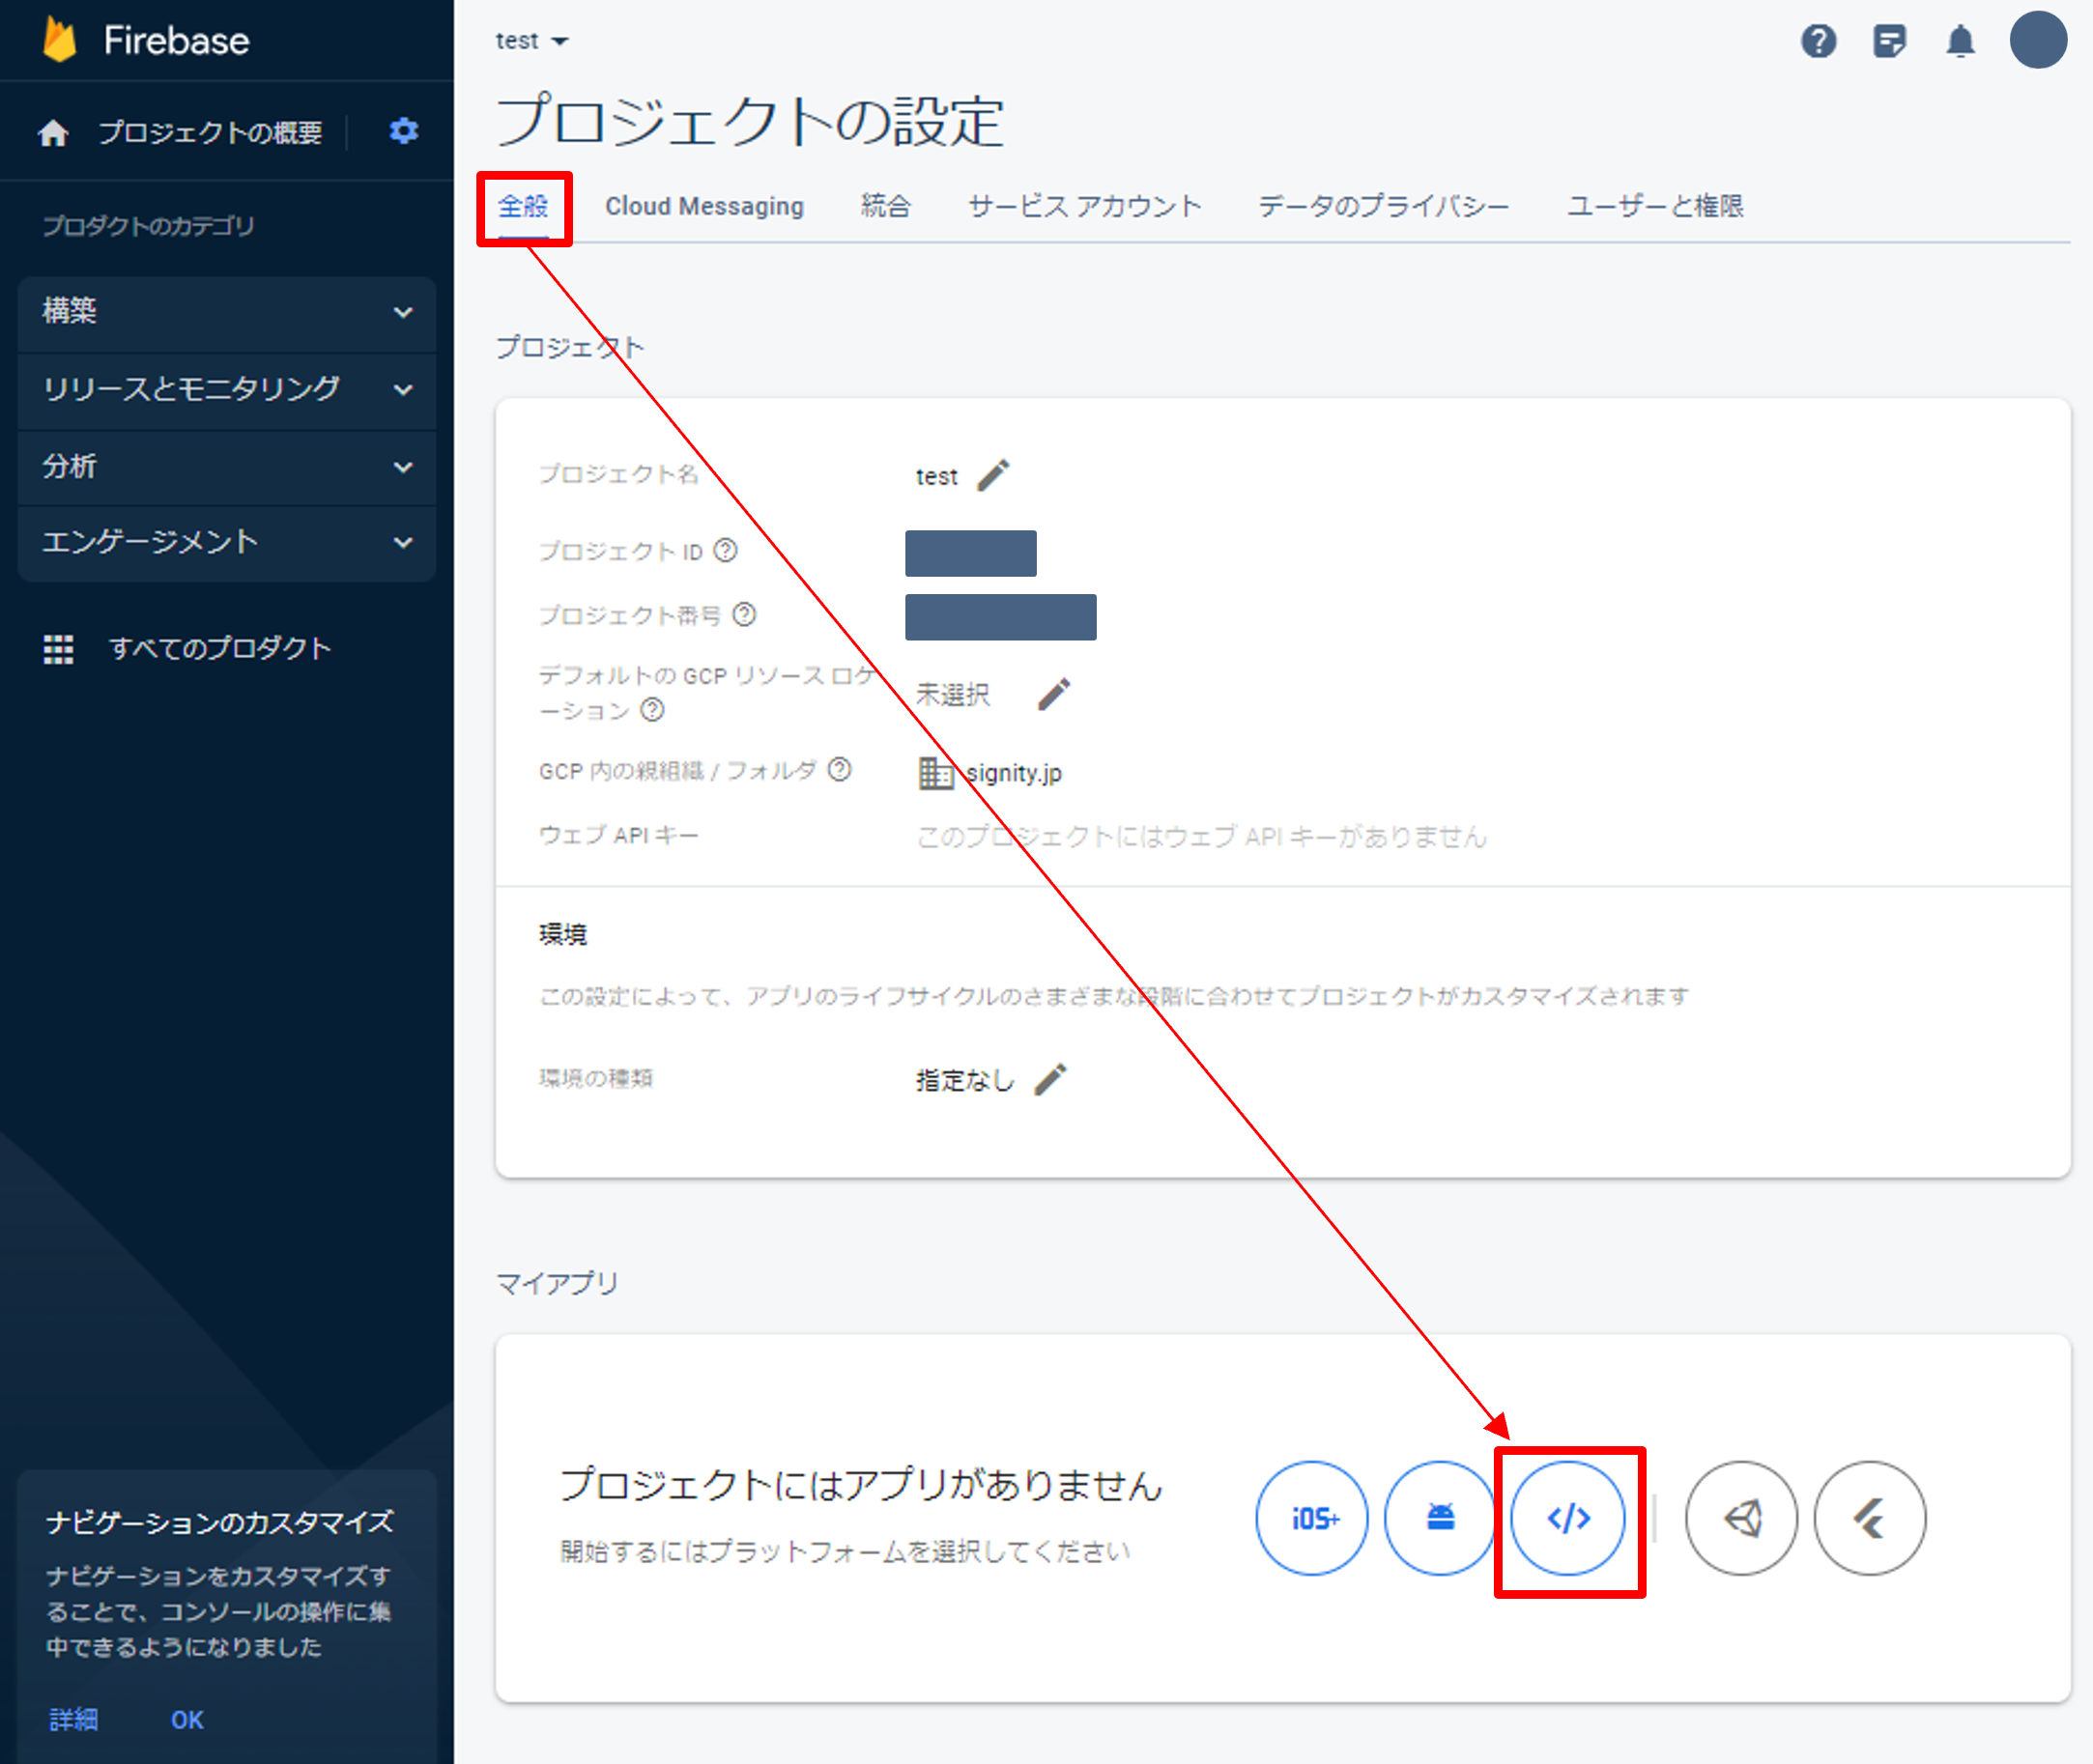
Task: Open the test project selector dropdown
Action: click(x=531, y=41)
